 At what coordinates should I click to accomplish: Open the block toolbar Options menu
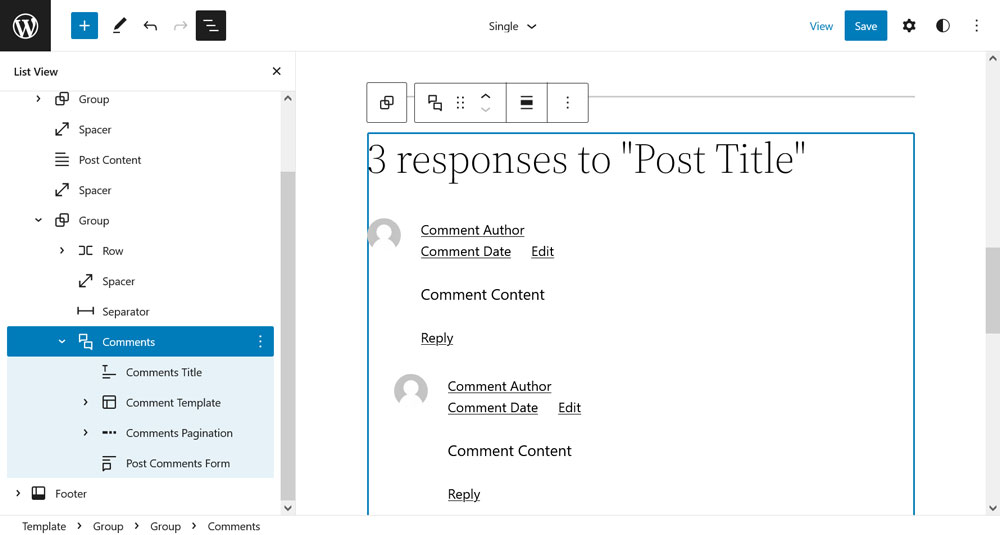pos(568,103)
